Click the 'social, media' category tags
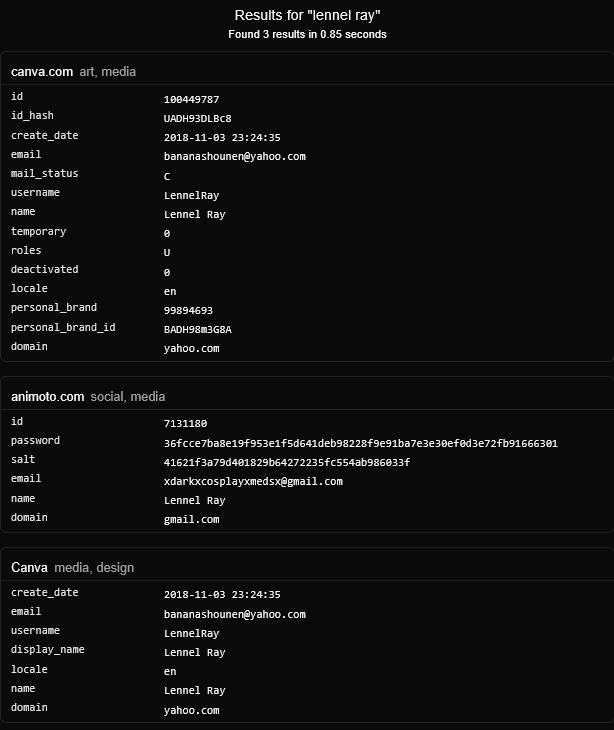The image size is (614, 730). pos(128,397)
